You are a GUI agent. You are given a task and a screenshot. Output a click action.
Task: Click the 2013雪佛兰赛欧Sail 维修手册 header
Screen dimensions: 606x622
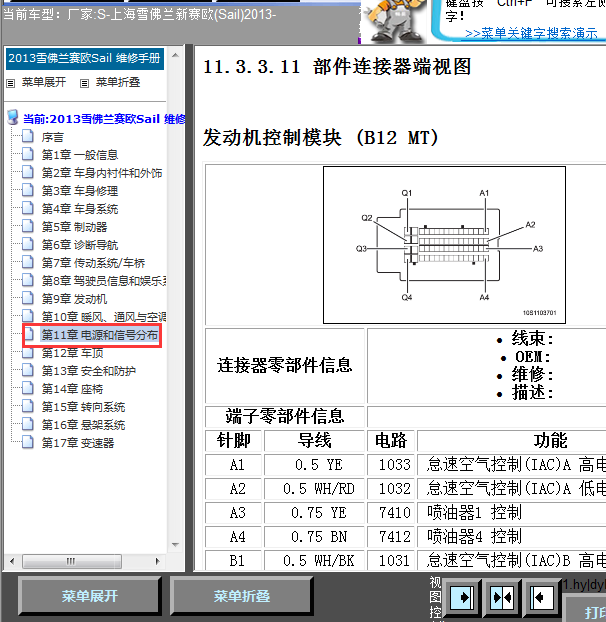pos(84,59)
